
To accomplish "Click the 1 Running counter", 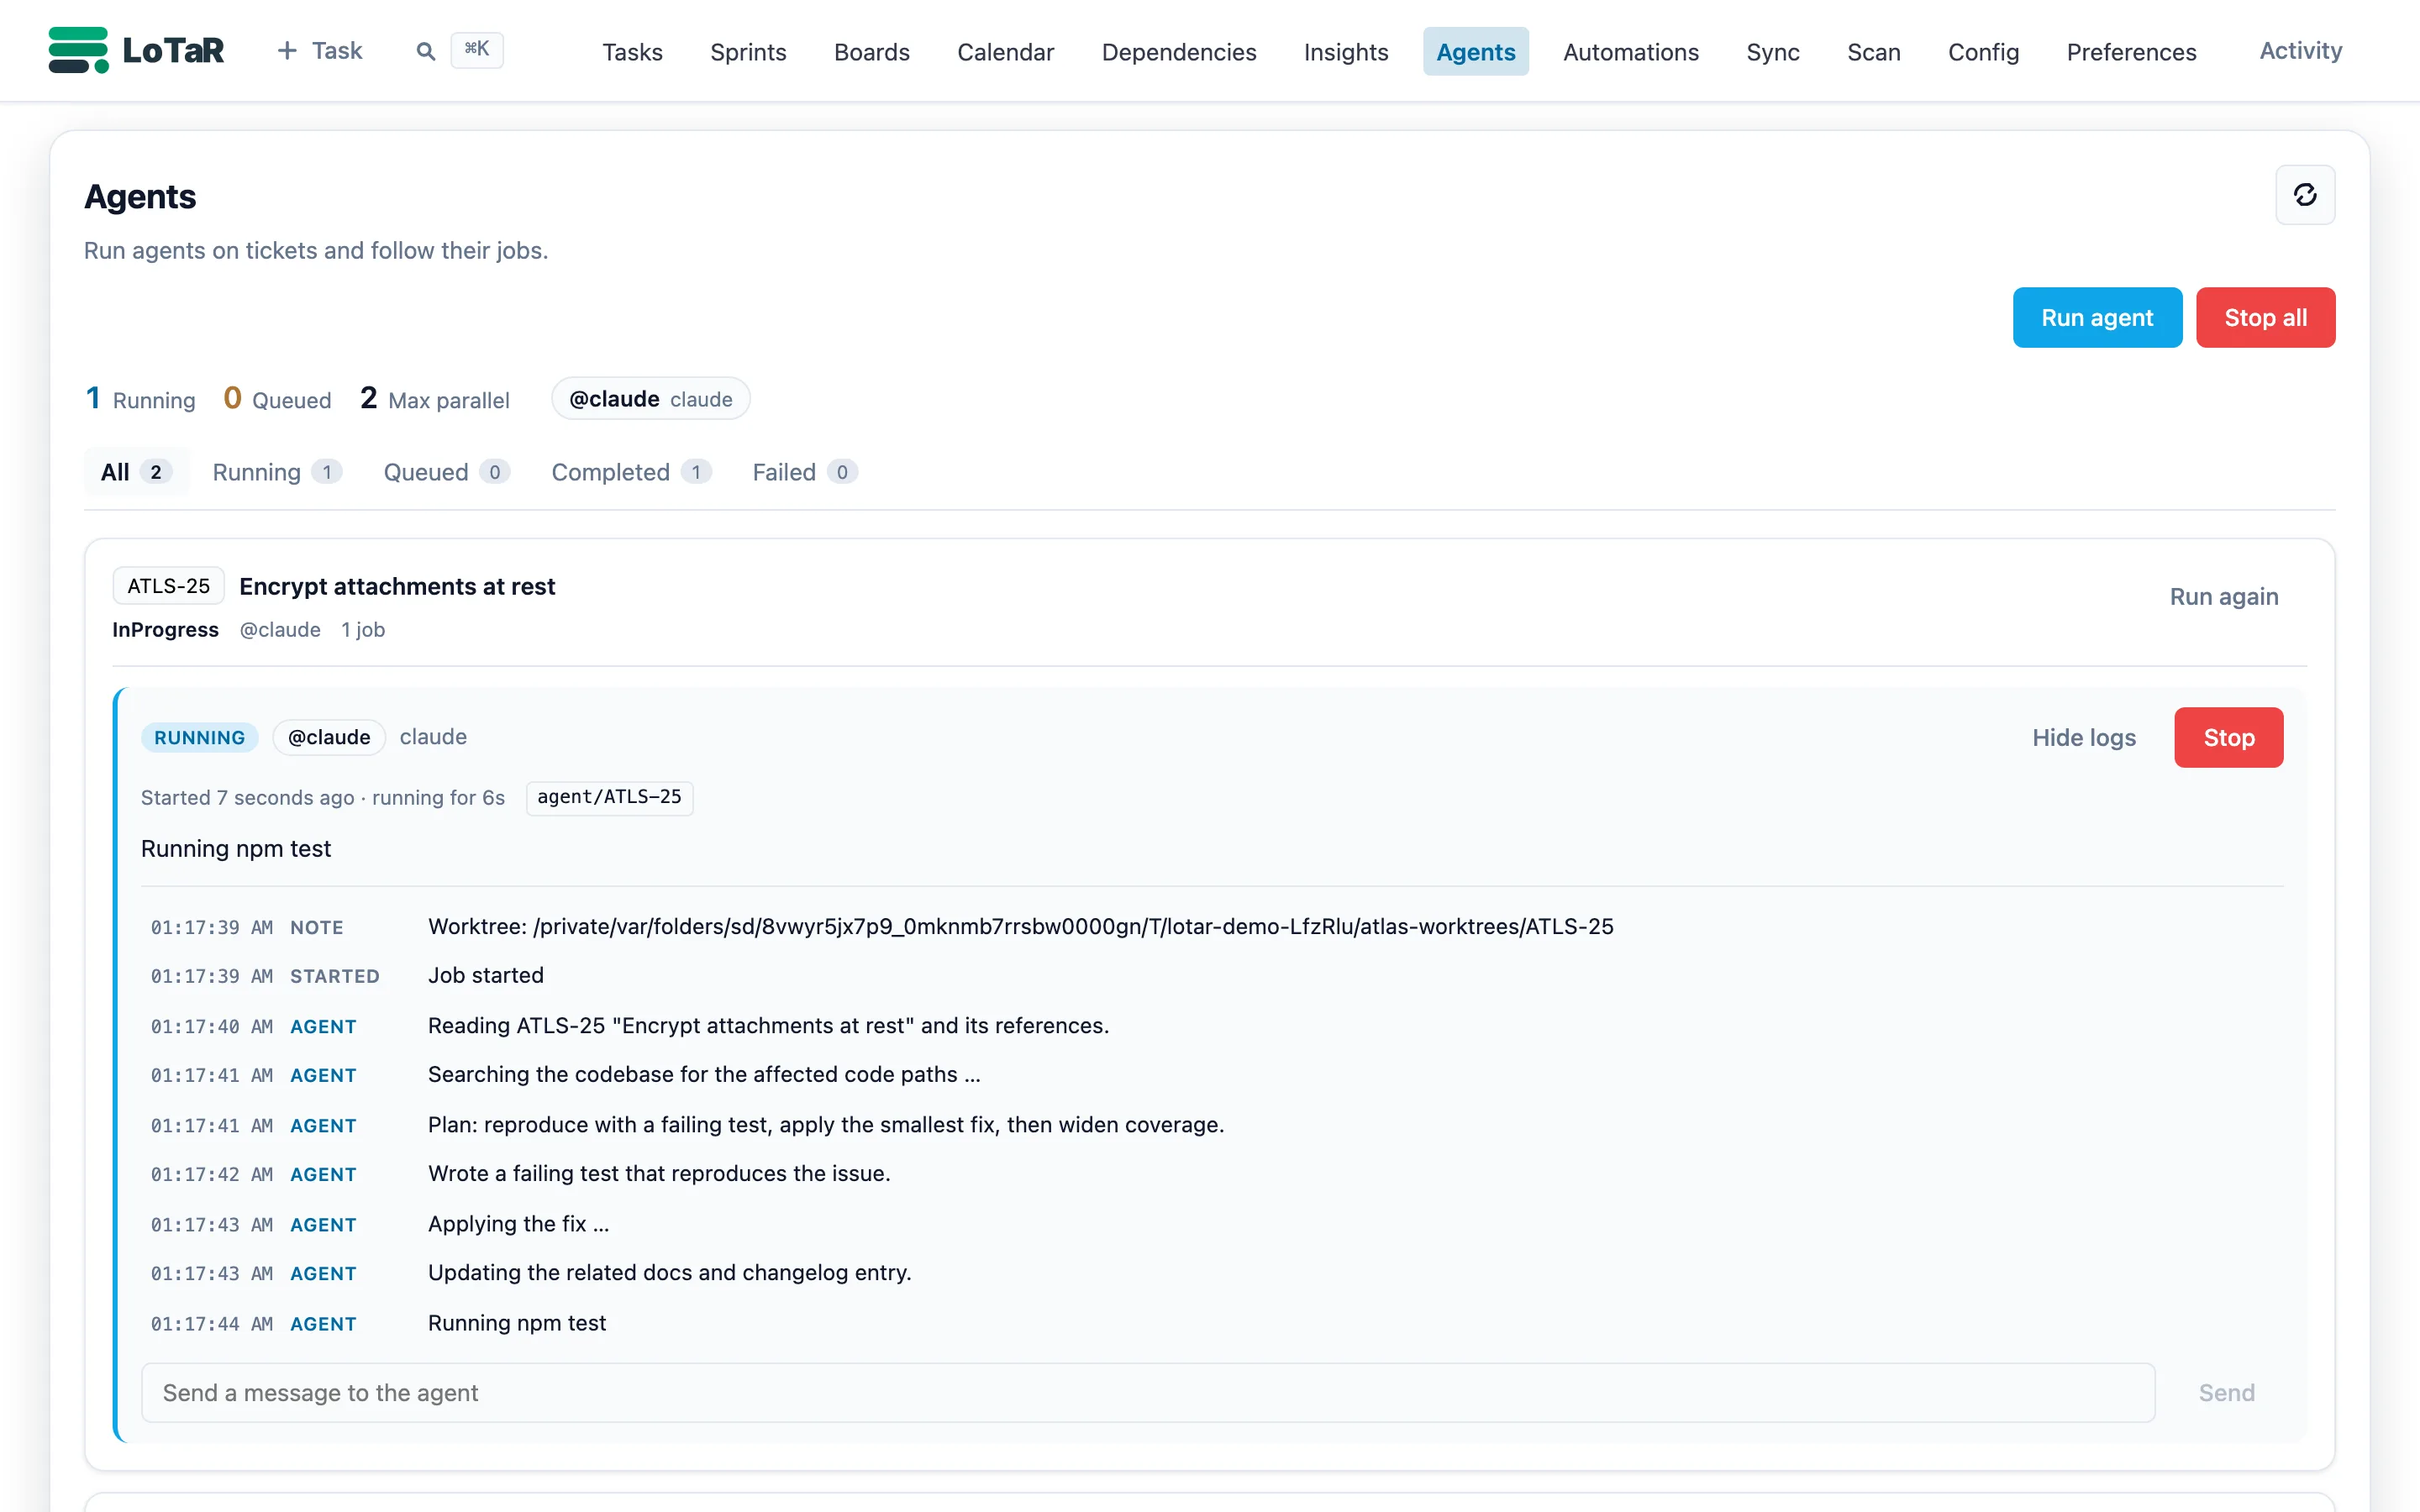I will (140, 399).
